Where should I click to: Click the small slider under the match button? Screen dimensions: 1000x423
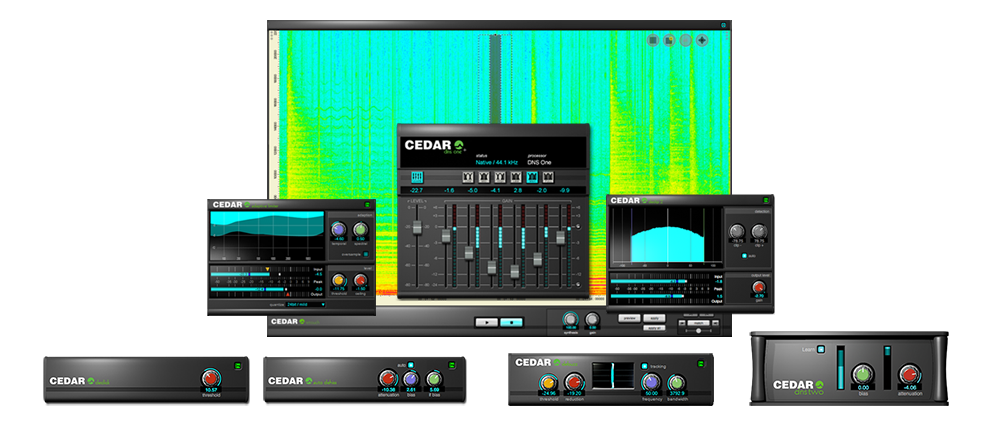(x=698, y=330)
